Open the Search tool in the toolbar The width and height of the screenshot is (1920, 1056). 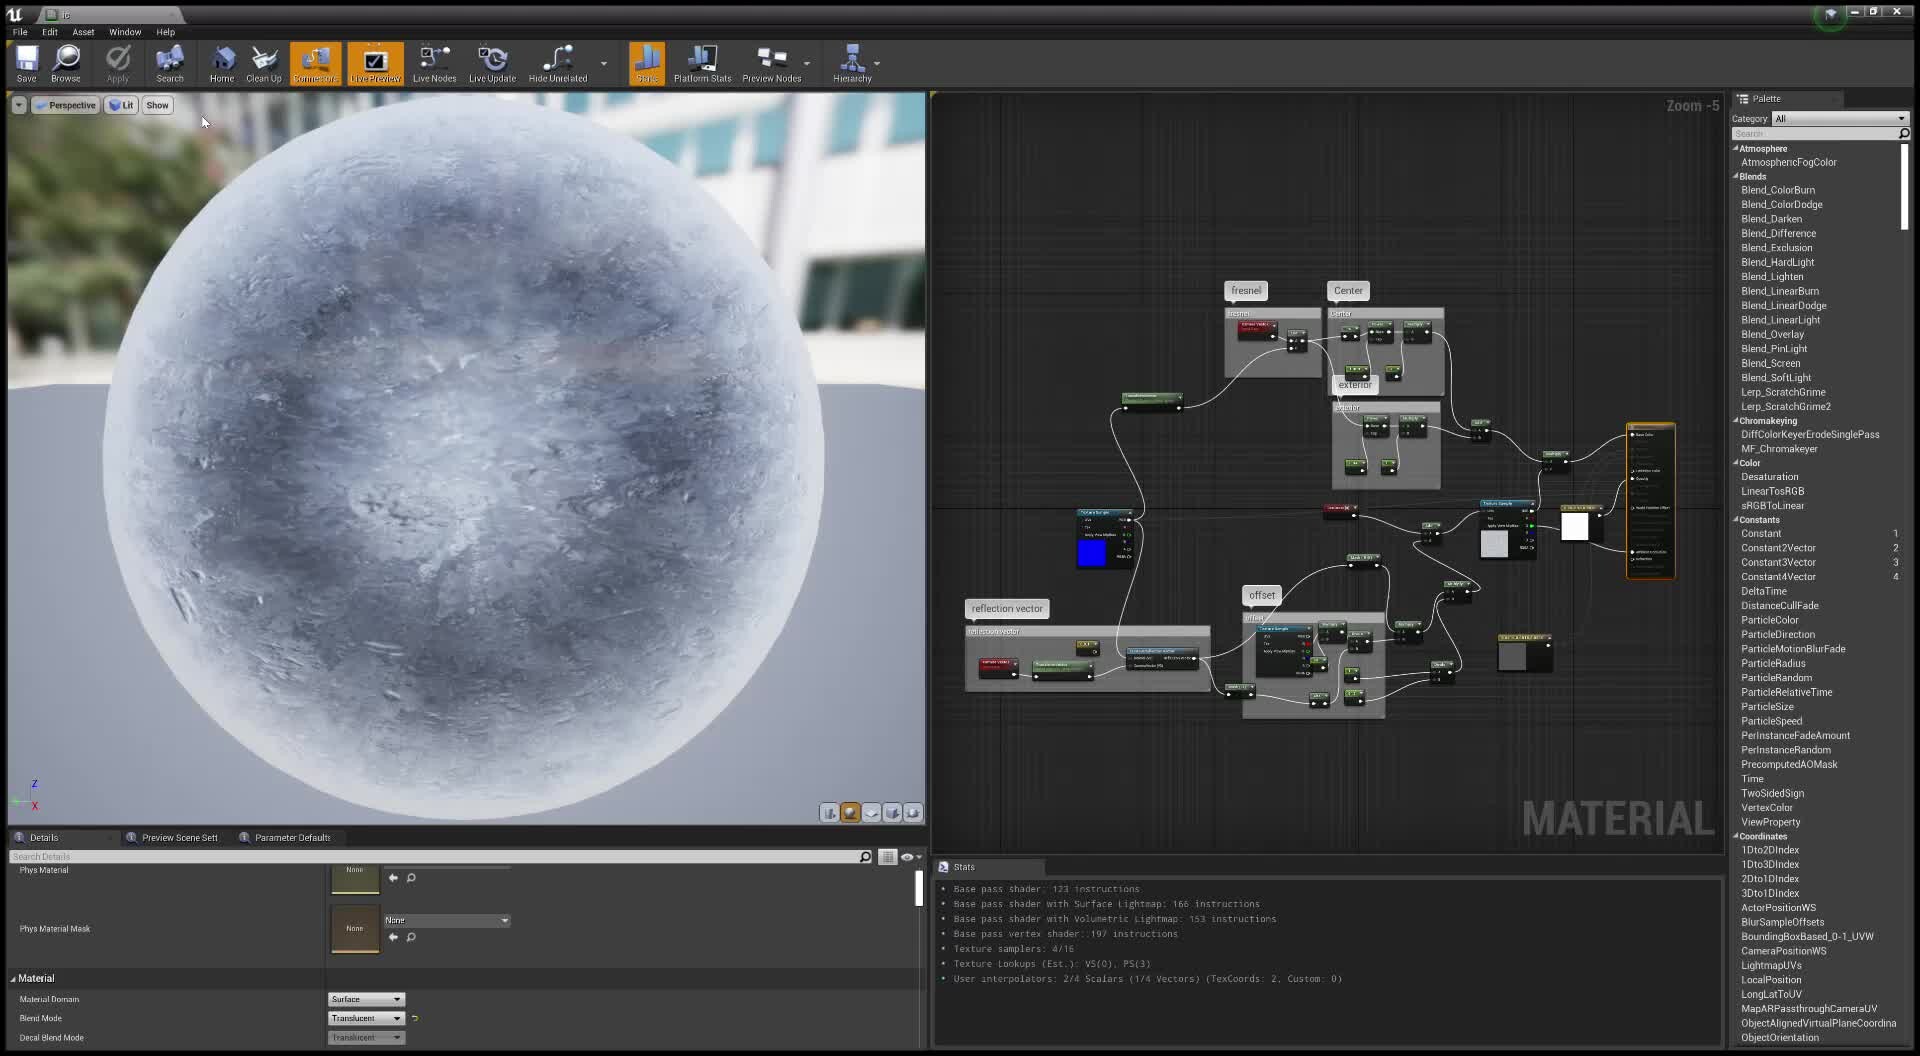tap(170, 63)
